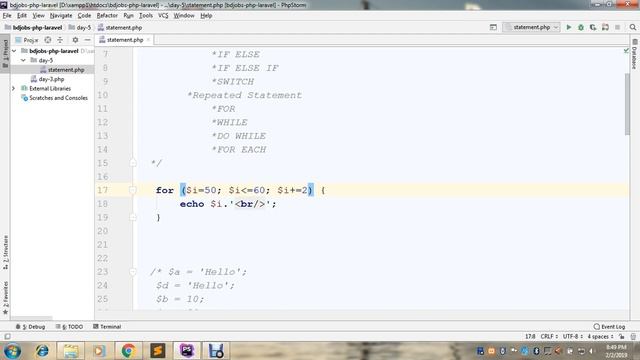Viewport: 640px width, 360px height.
Task: Open the Edit menu
Action: (22, 16)
